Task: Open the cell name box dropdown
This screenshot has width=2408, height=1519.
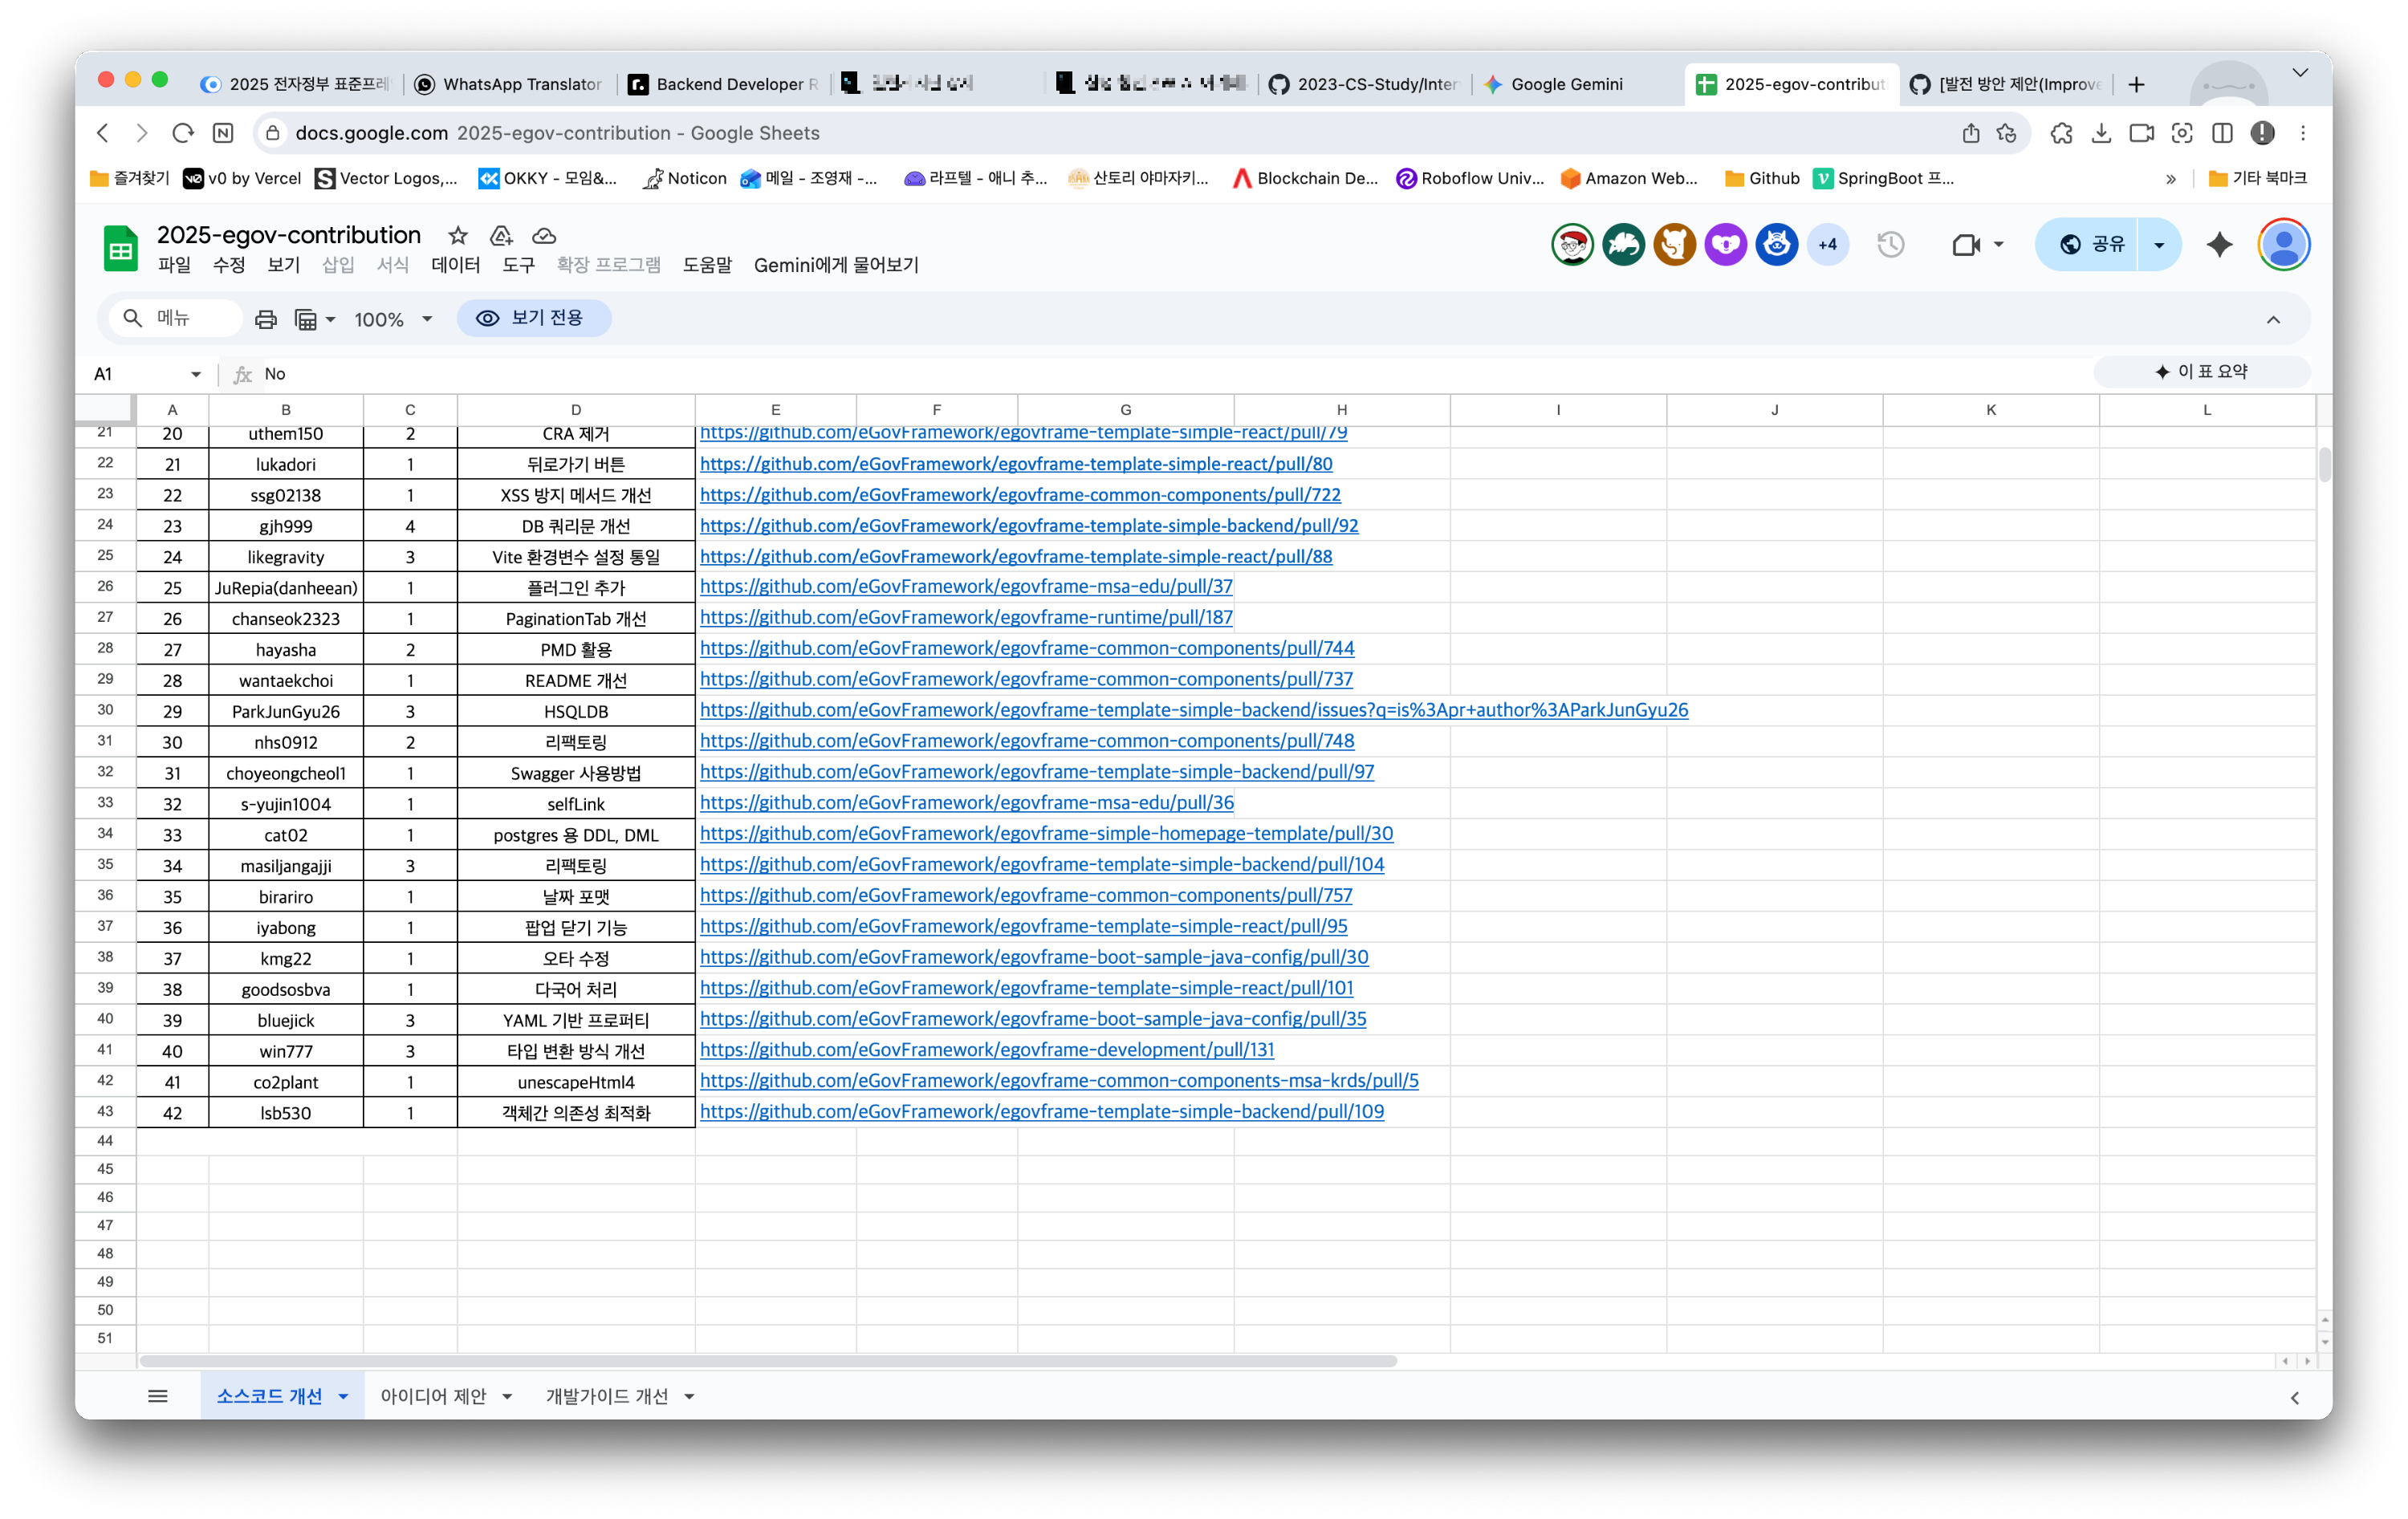Action: click(196, 374)
